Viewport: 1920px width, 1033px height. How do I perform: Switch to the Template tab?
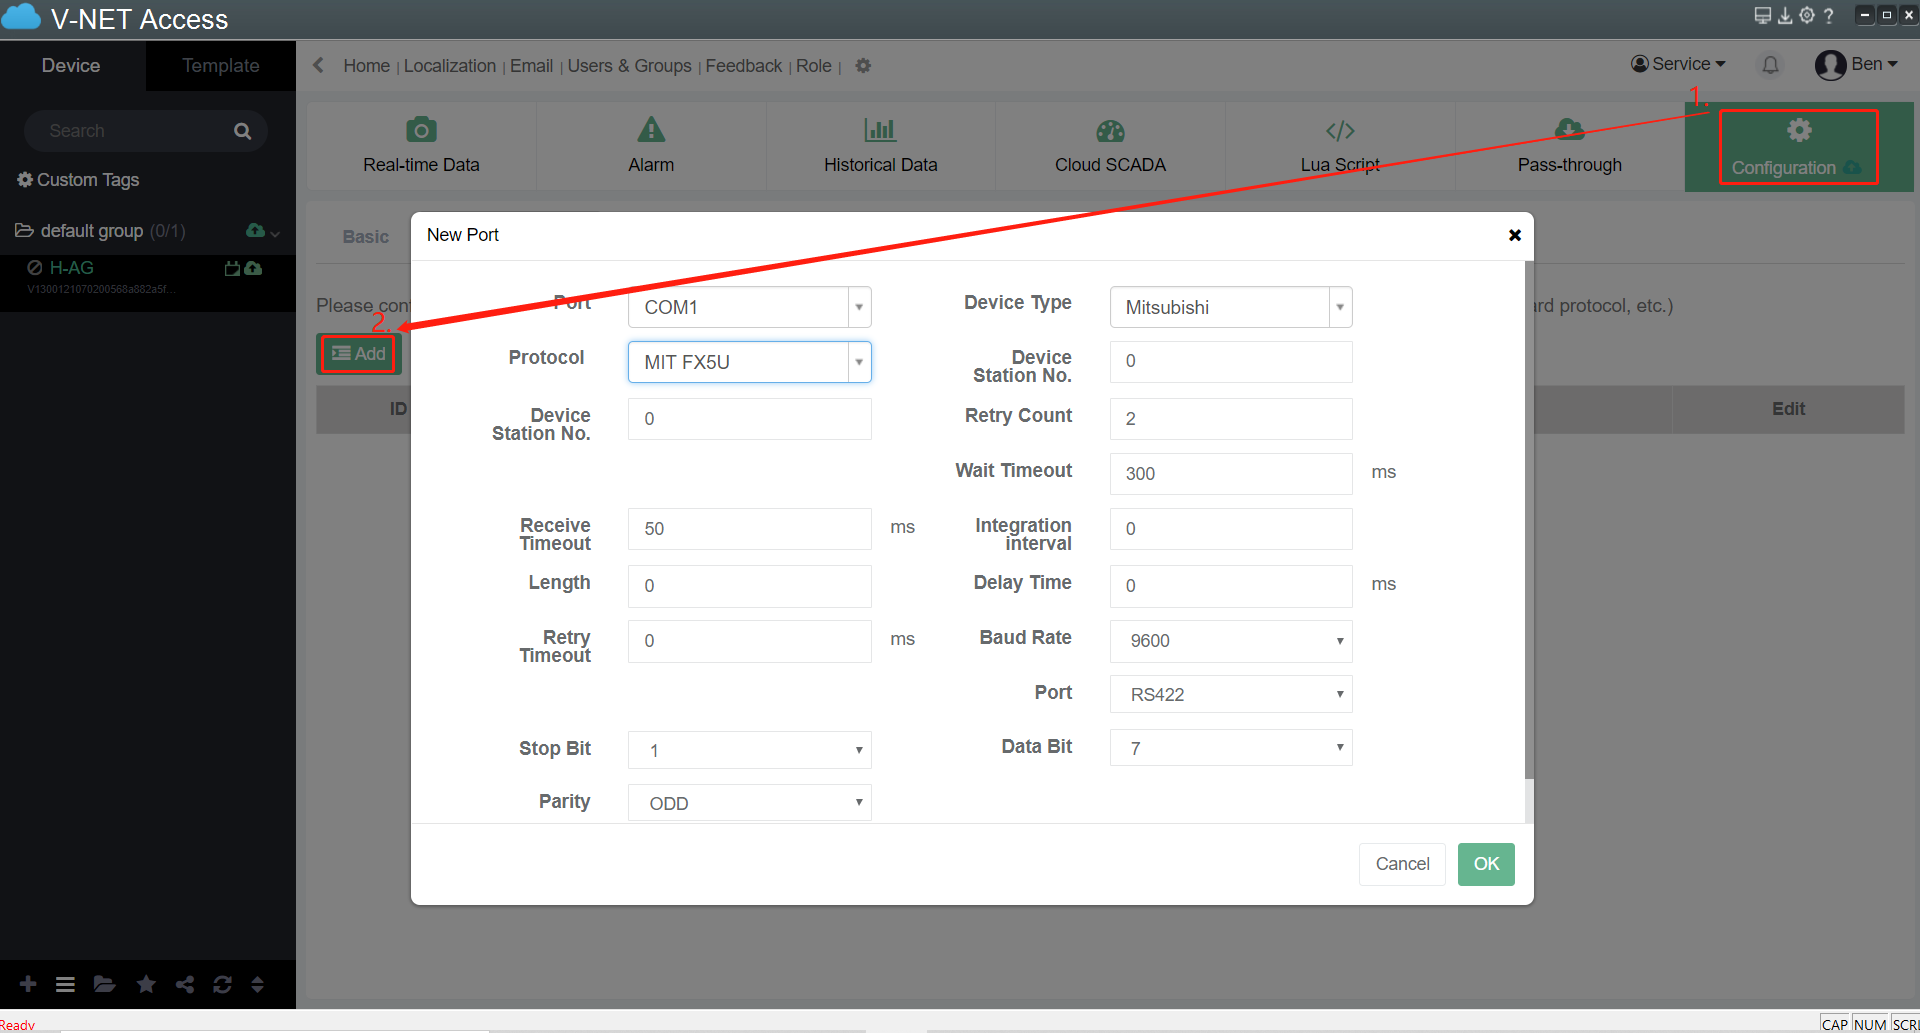(220, 66)
